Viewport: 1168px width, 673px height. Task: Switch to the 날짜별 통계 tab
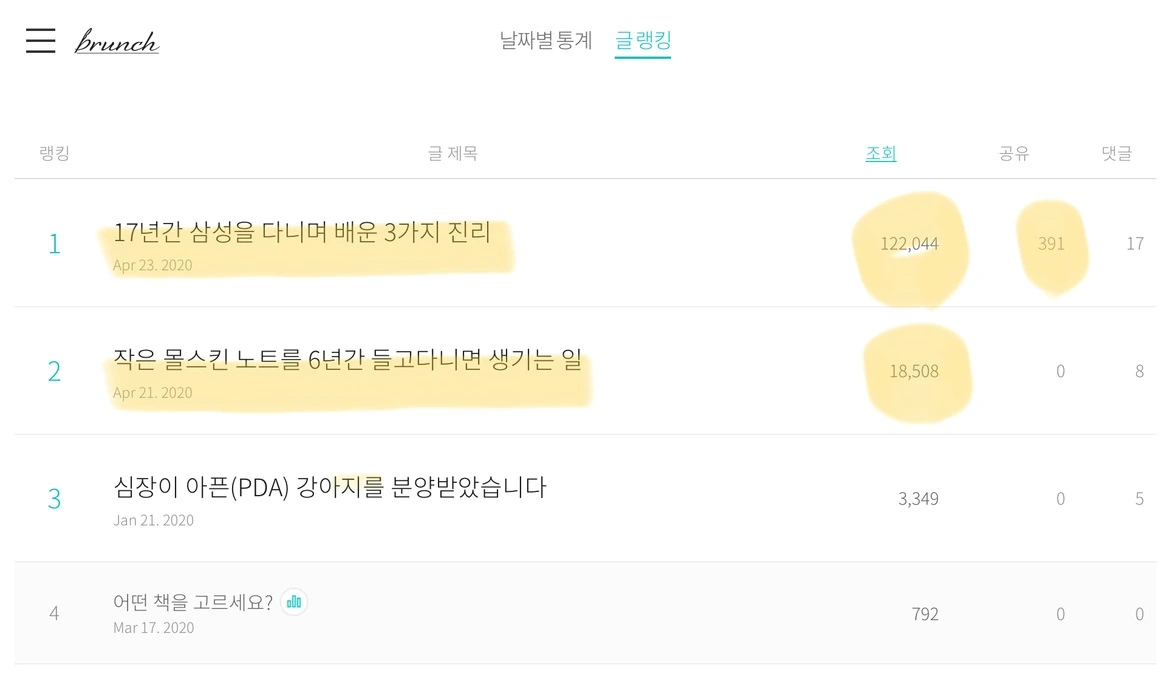tap(546, 41)
